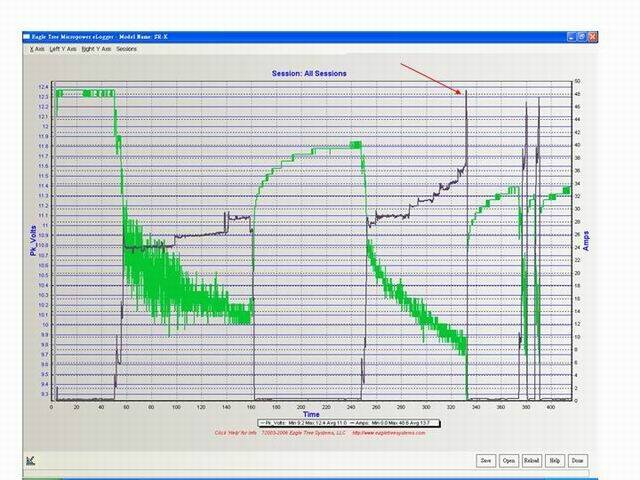Image resolution: width=640 pixels, height=480 pixels.
Task: Open the Left Y Axis menu
Action: coord(63,49)
